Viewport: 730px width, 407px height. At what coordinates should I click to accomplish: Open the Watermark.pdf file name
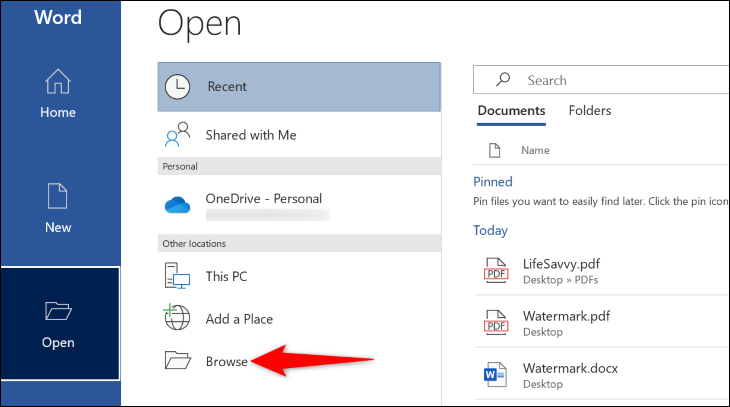[566, 316]
